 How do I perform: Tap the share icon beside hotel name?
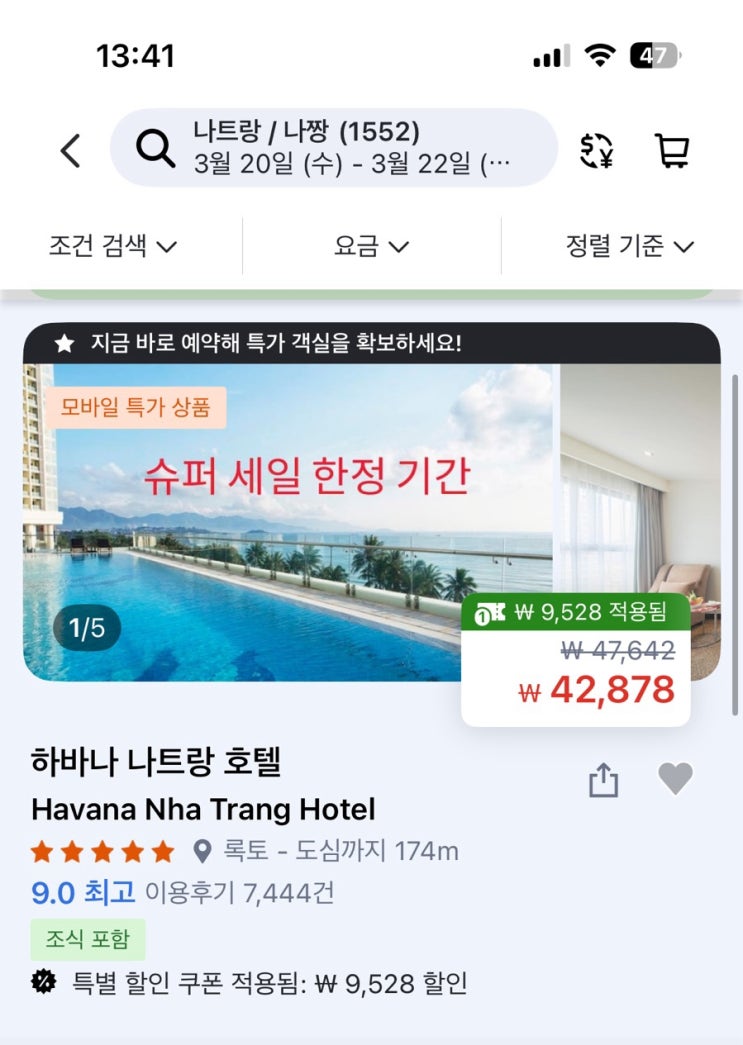(x=604, y=780)
